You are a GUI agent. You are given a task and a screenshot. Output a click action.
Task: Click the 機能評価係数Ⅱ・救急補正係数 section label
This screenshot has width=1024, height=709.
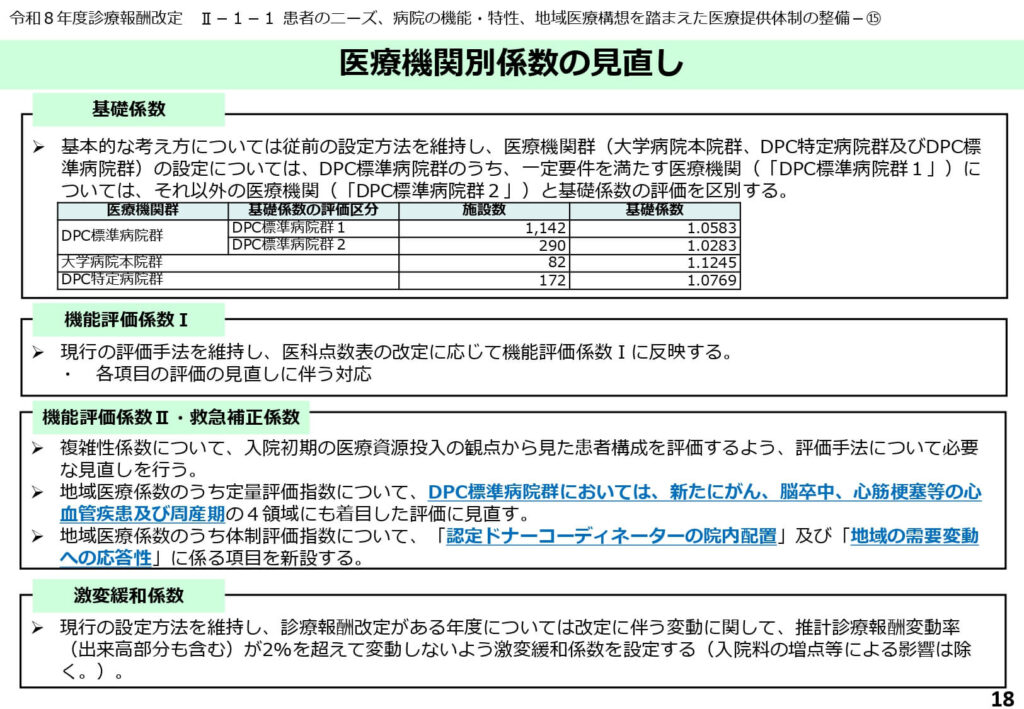(170, 416)
